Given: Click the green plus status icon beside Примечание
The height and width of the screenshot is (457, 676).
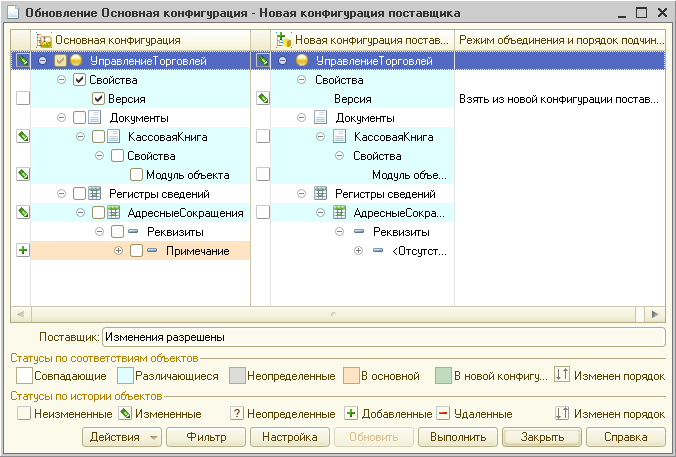Looking at the screenshot, I should point(23,250).
